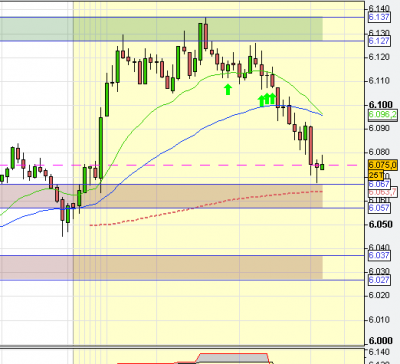Select the 6.137 price level label
The image size is (400, 364).
(x=379, y=17)
